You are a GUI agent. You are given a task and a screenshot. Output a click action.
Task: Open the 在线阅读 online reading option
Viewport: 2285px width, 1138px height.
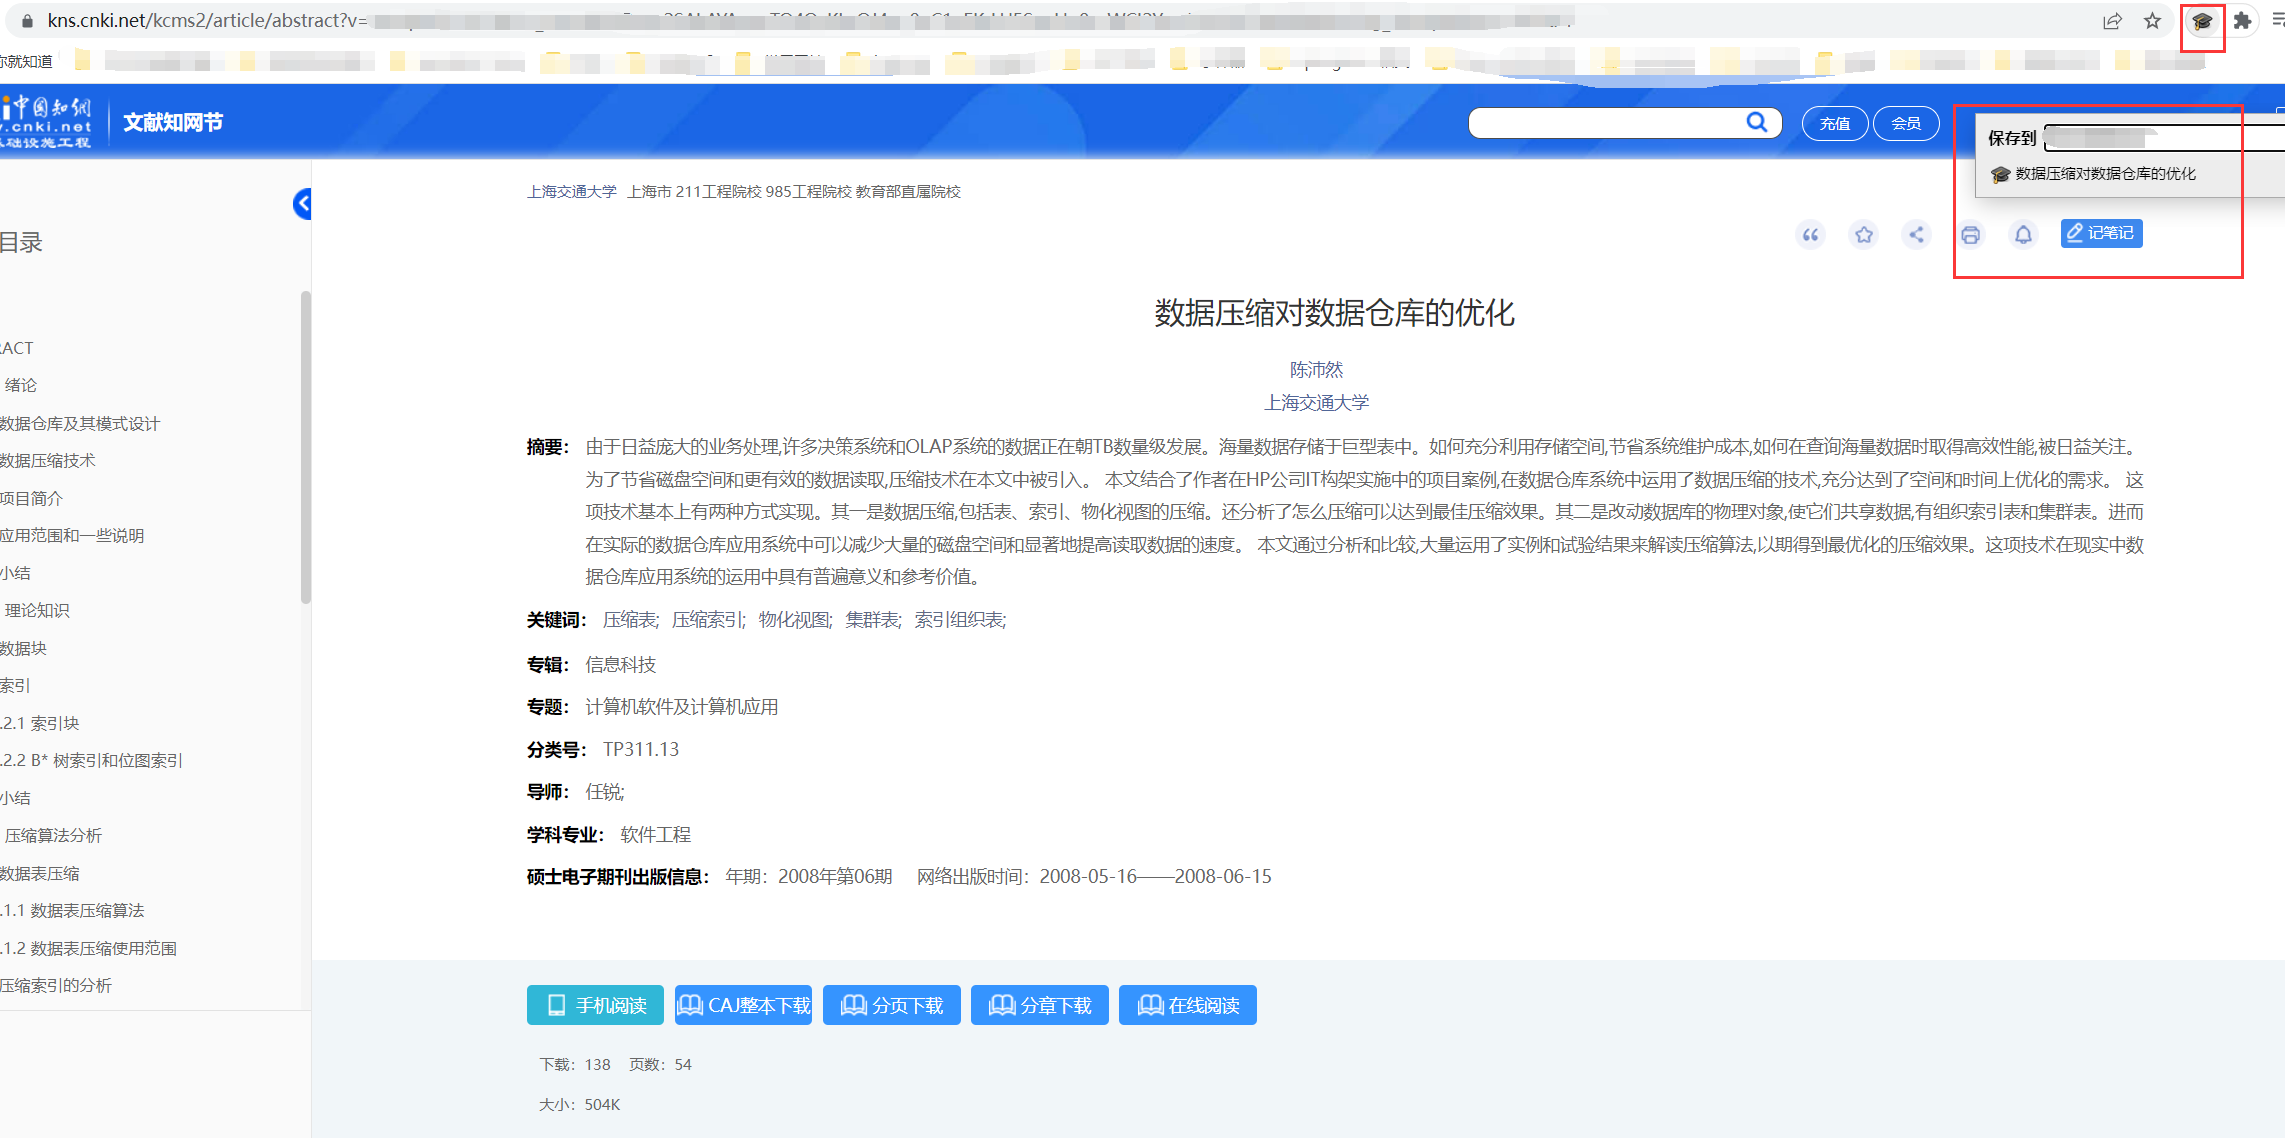(1187, 1005)
